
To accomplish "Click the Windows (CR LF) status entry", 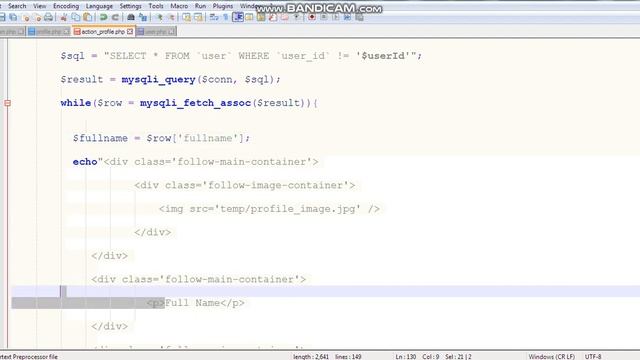I will tap(551, 357).
